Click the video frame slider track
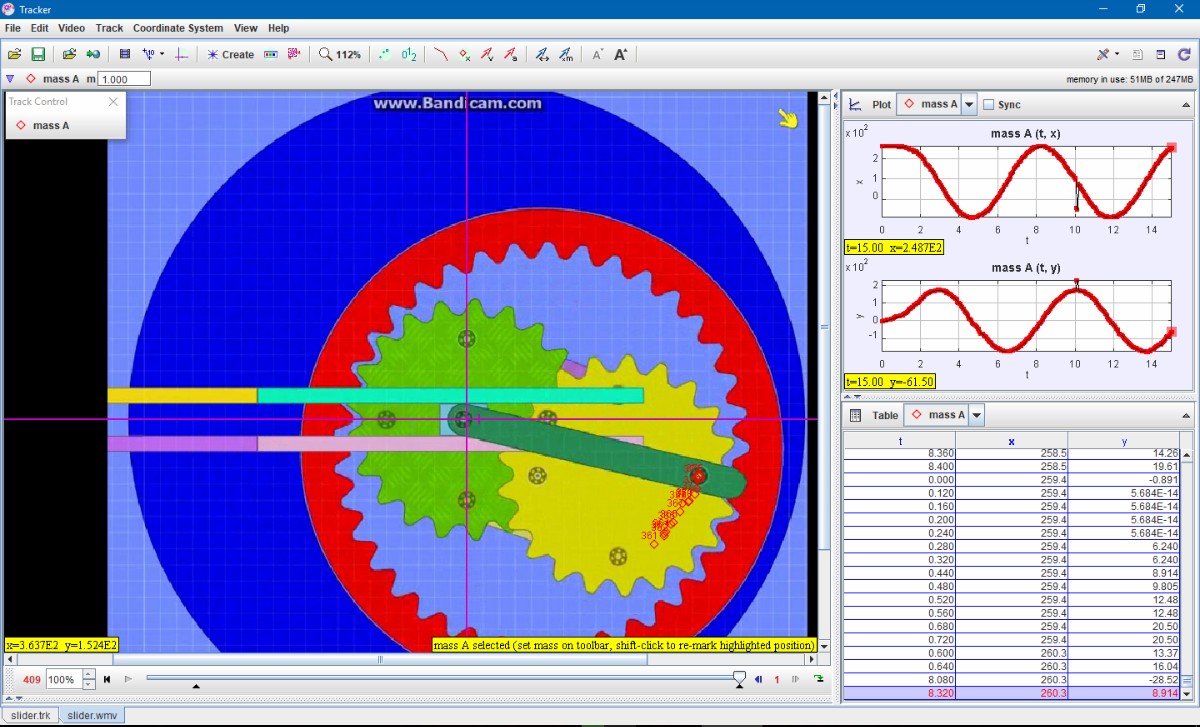This screenshot has width=1200, height=727. click(440, 678)
